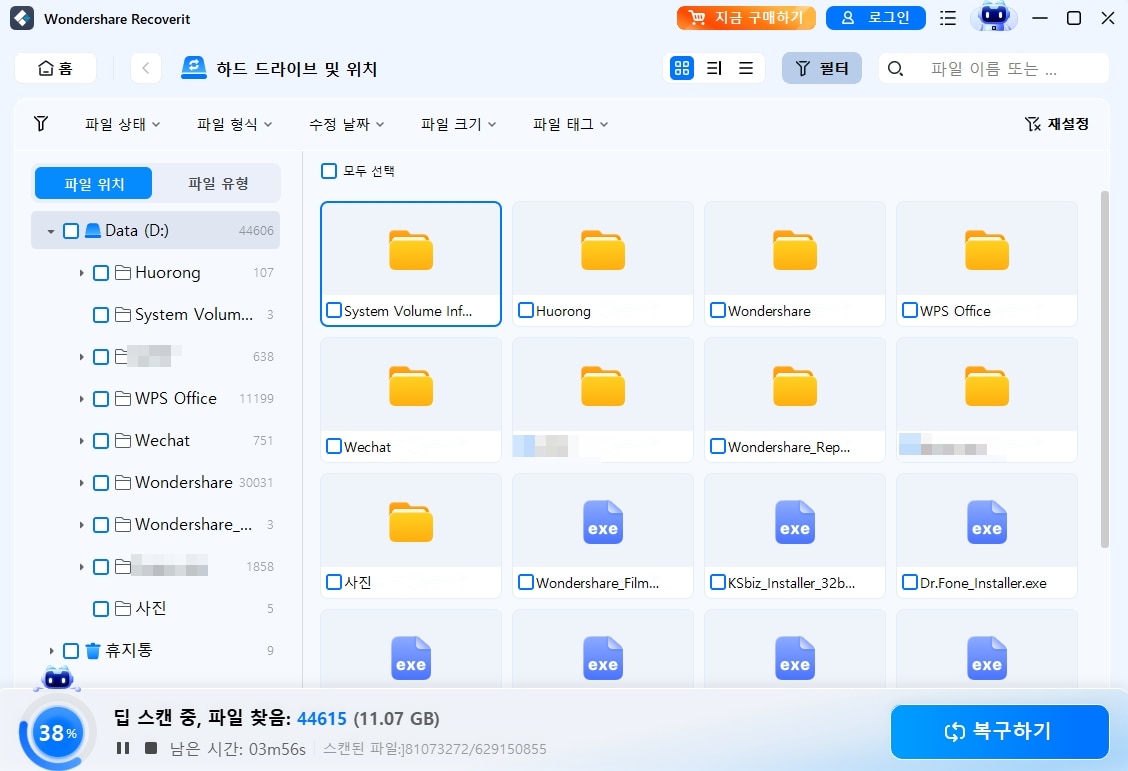Click the 지금 구매하기 buy button
Image resolution: width=1128 pixels, height=771 pixels.
click(746, 18)
